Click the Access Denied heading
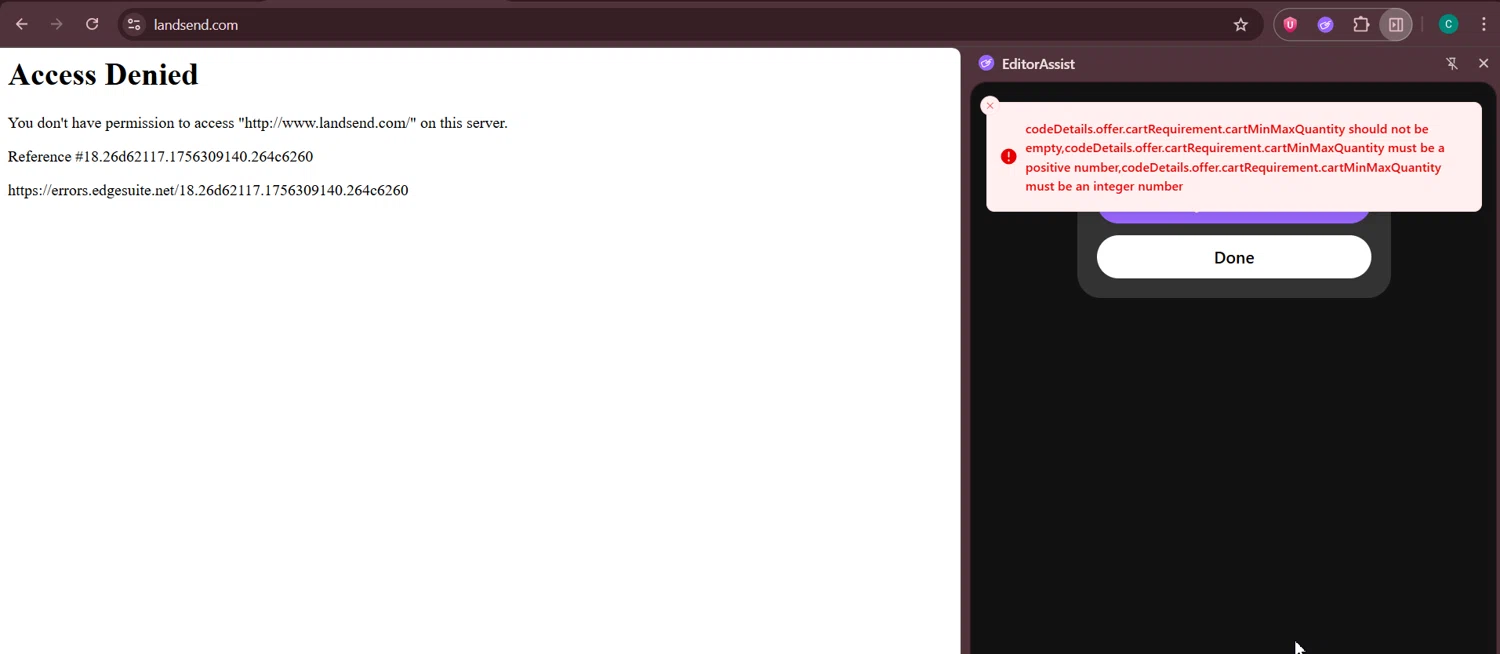Image resolution: width=1500 pixels, height=654 pixels. [103, 75]
